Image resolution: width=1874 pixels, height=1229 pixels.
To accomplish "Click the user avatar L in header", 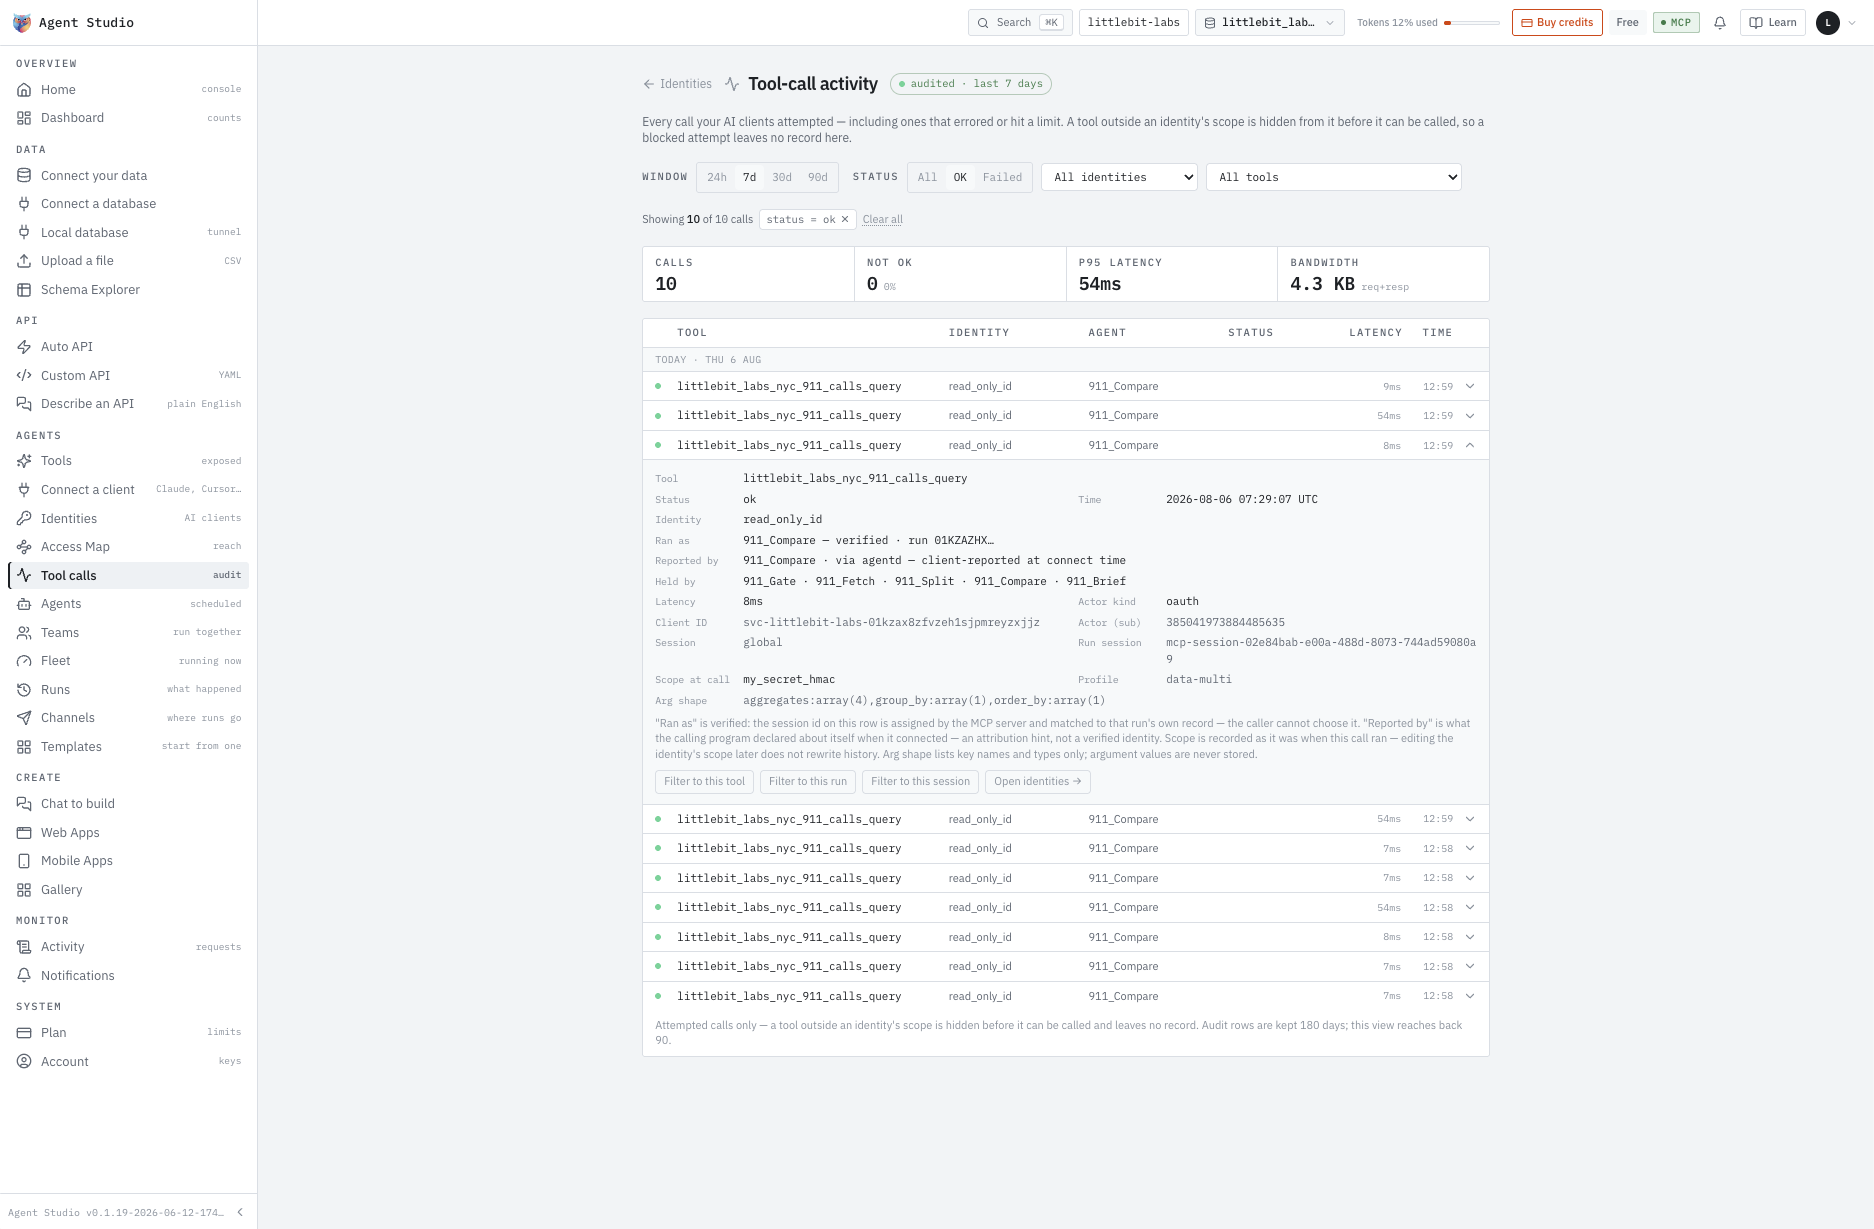I will 1828,22.
